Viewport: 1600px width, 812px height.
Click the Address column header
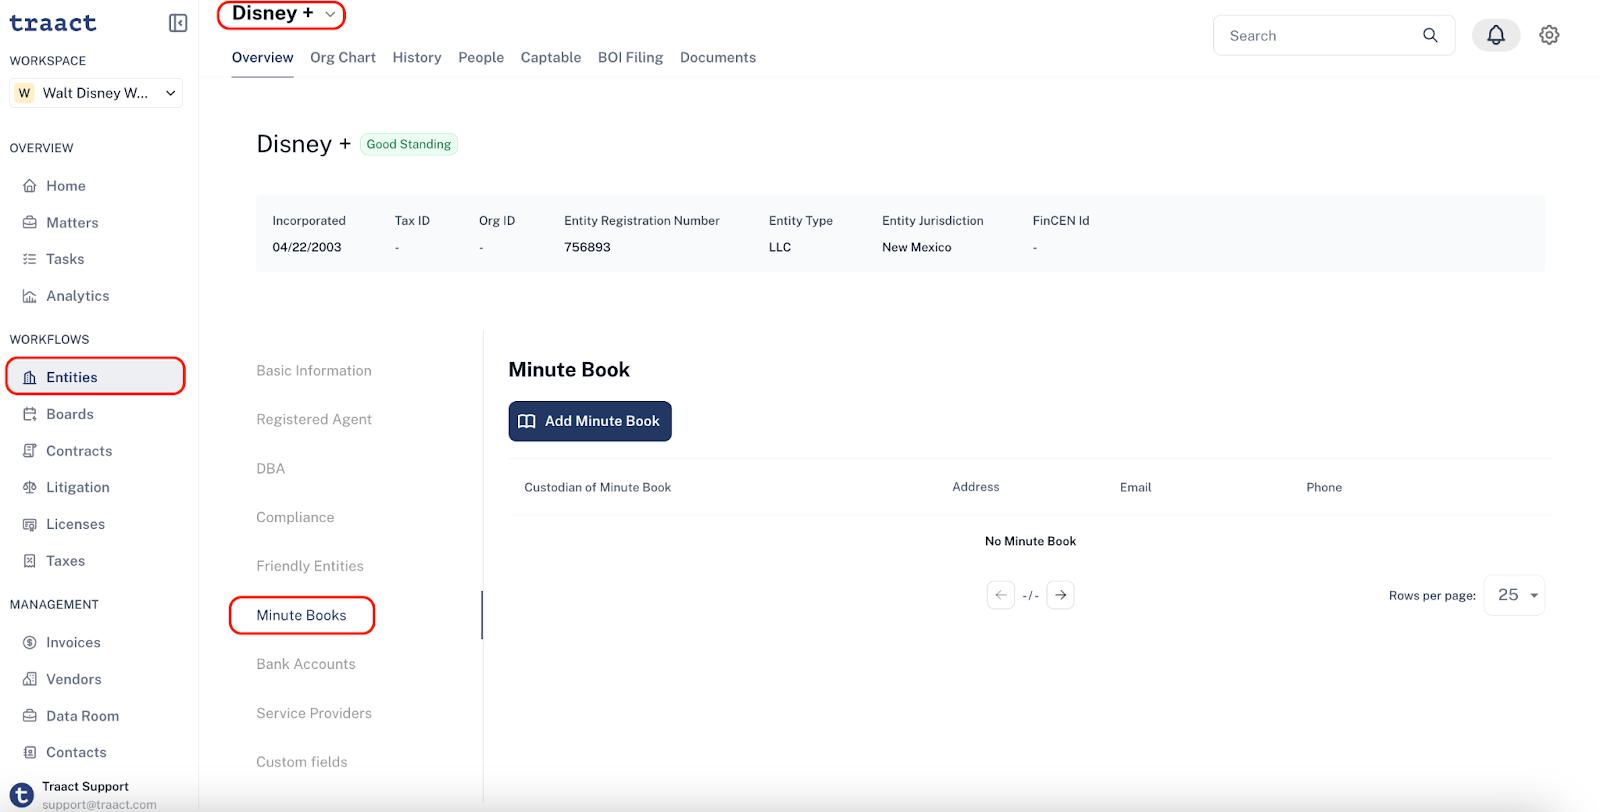pyautogui.click(x=976, y=487)
